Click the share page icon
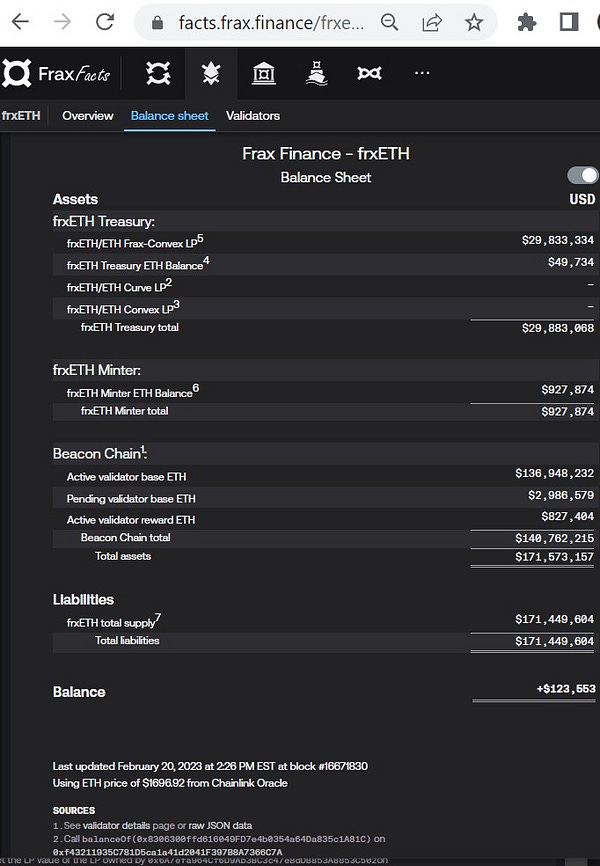 click(432, 22)
